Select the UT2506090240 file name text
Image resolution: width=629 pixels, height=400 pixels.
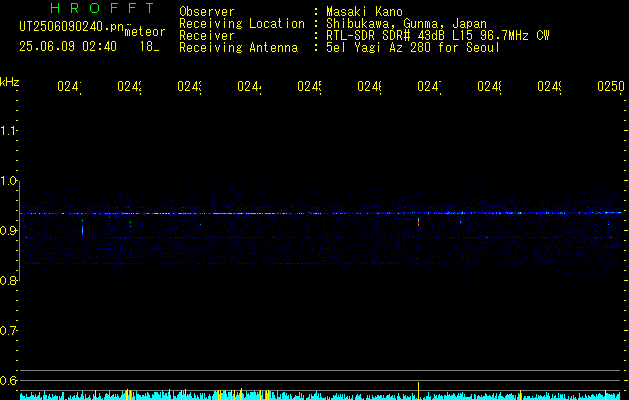point(72,27)
